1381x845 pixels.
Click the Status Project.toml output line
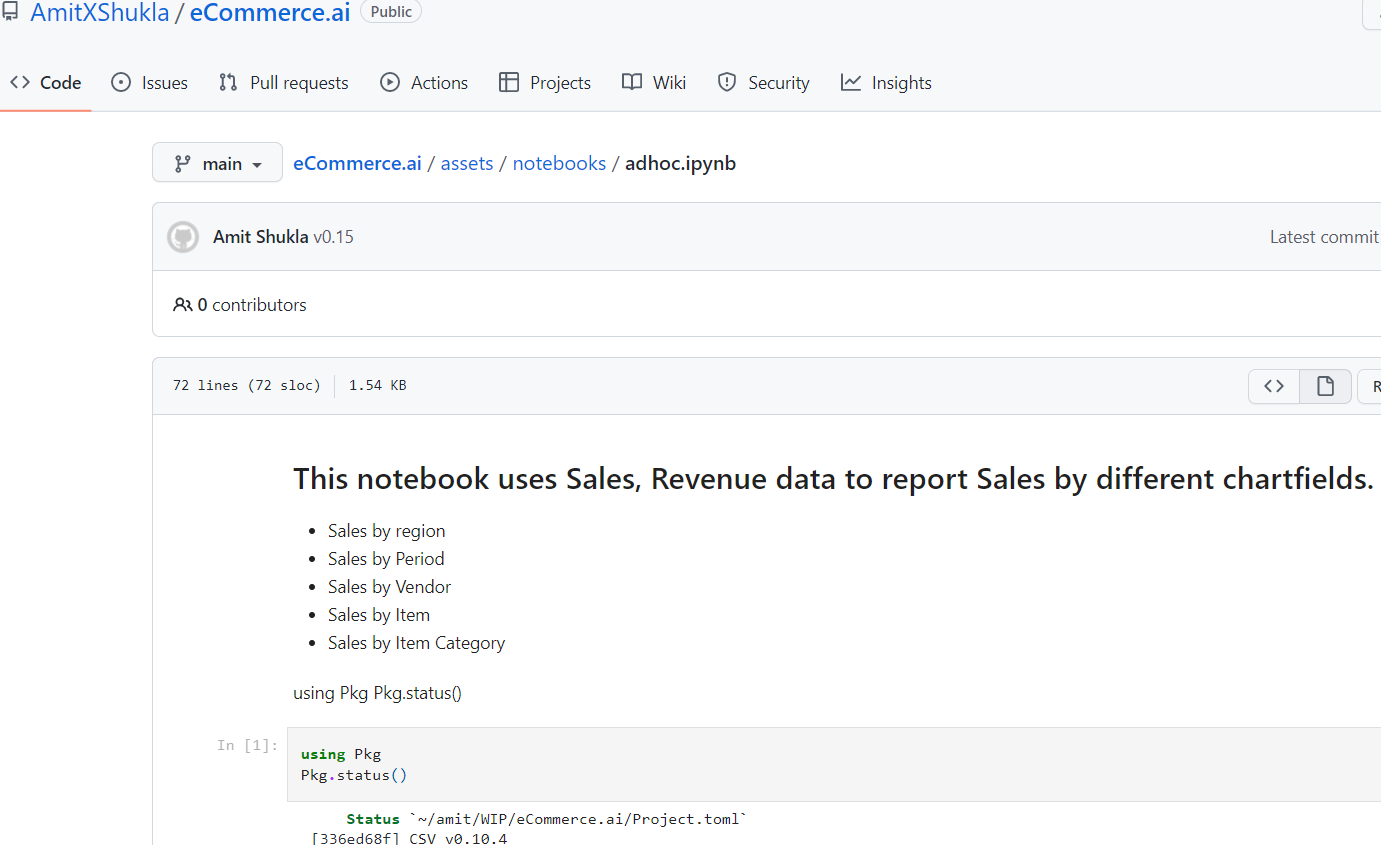[547, 819]
